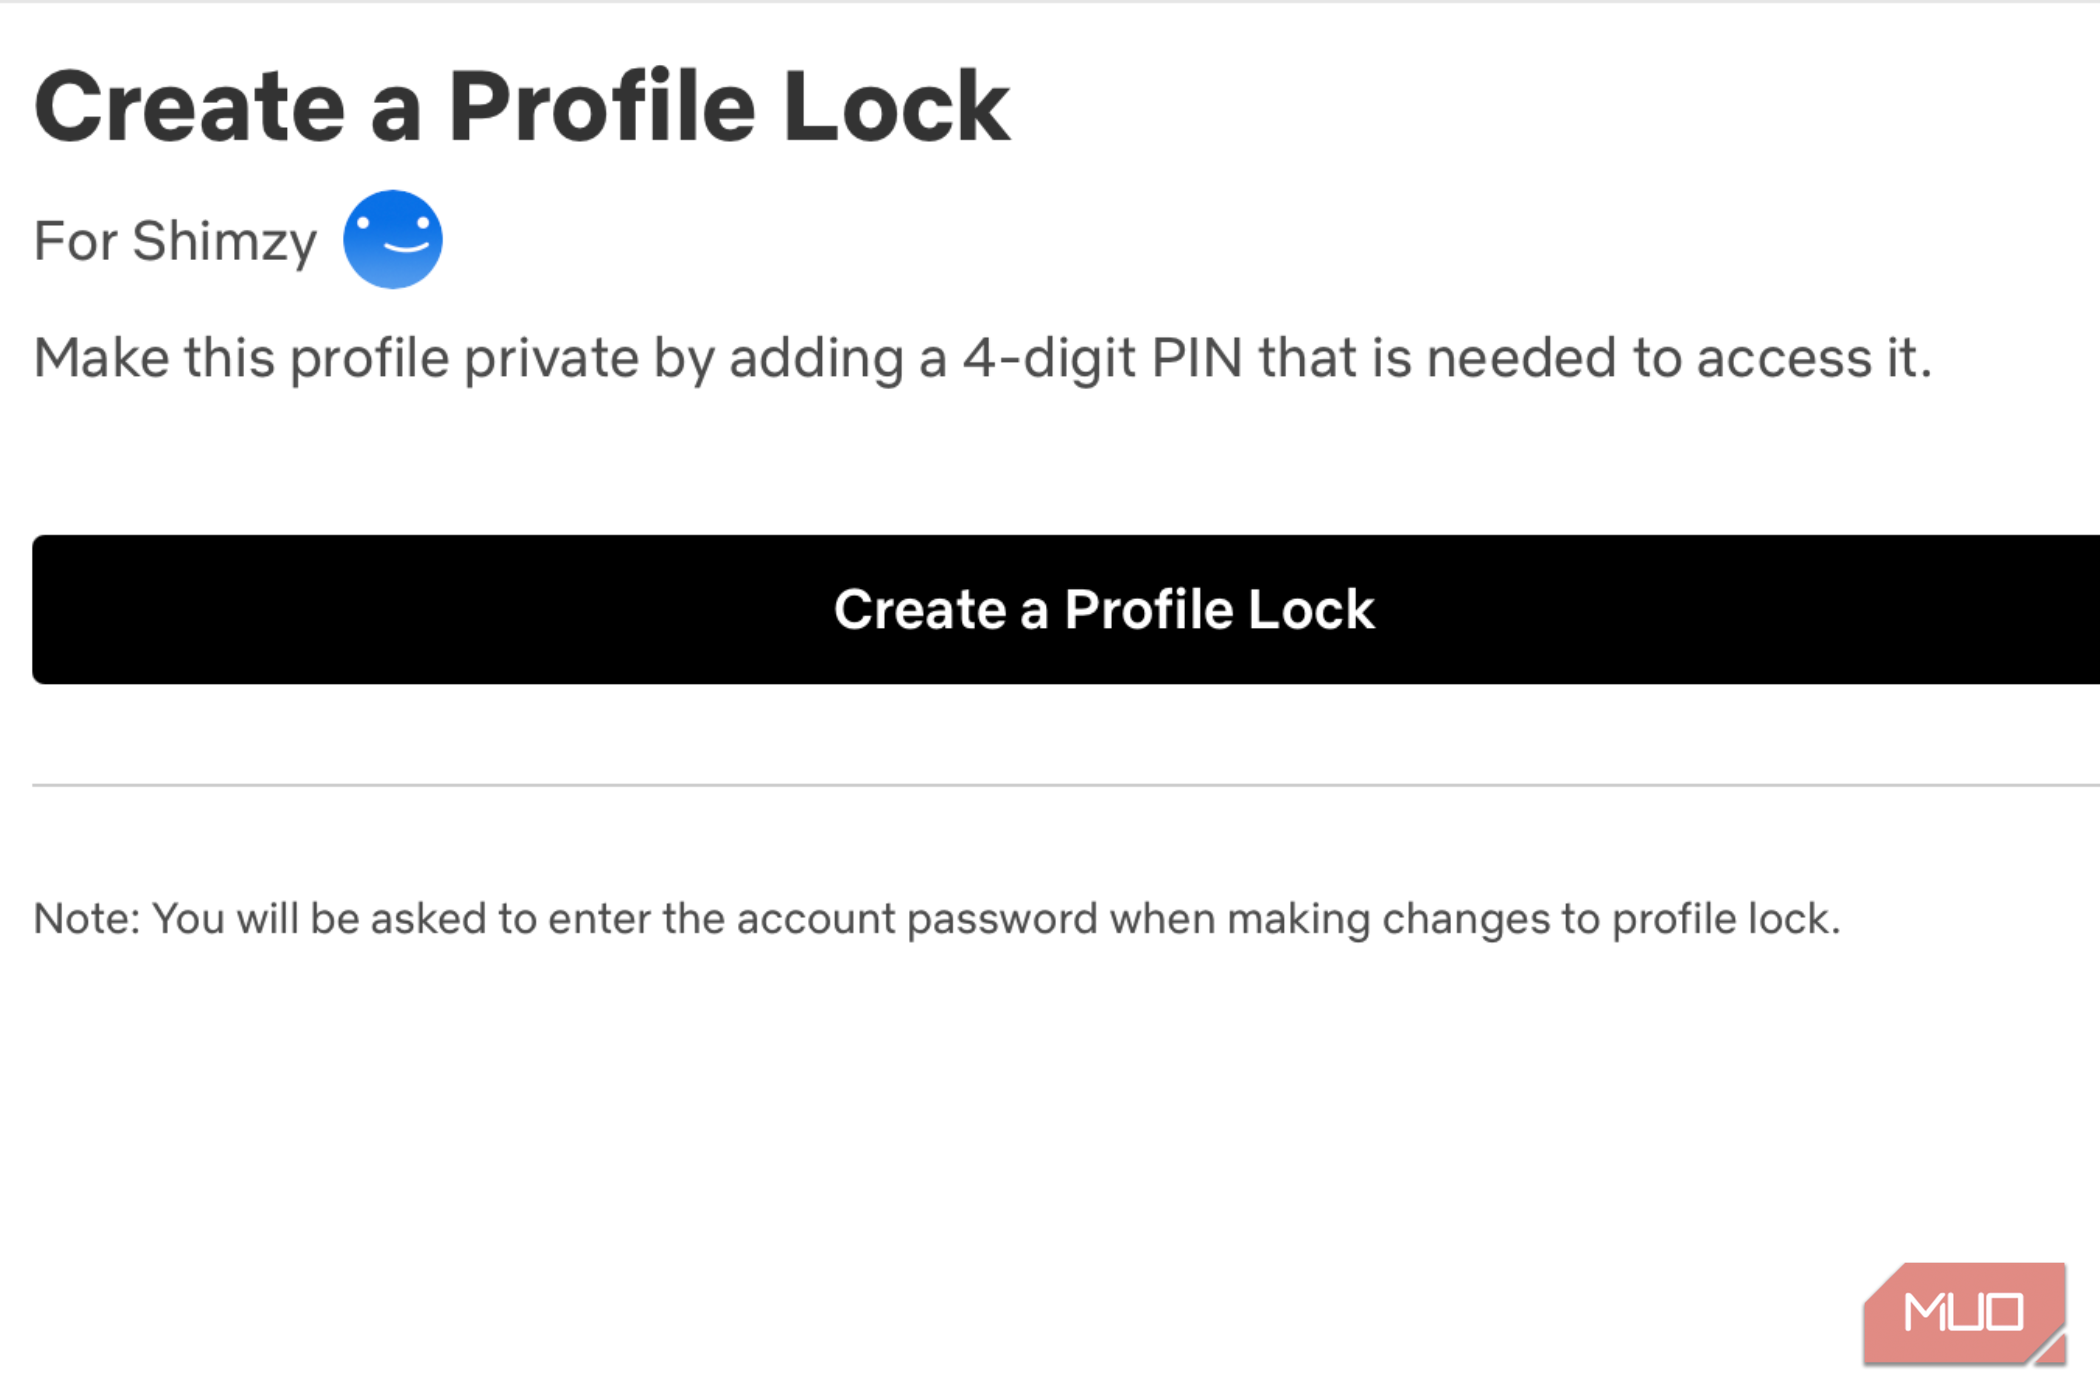Click "profile lock." ending the note text
This screenshot has height=1400, width=2100.
pyautogui.click(x=1726, y=918)
